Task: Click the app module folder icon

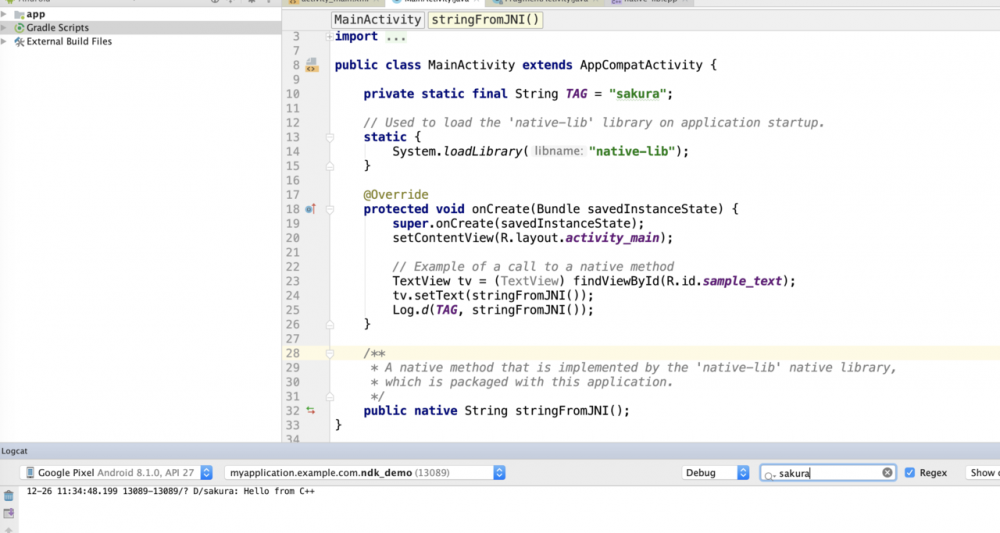Action: coord(19,14)
